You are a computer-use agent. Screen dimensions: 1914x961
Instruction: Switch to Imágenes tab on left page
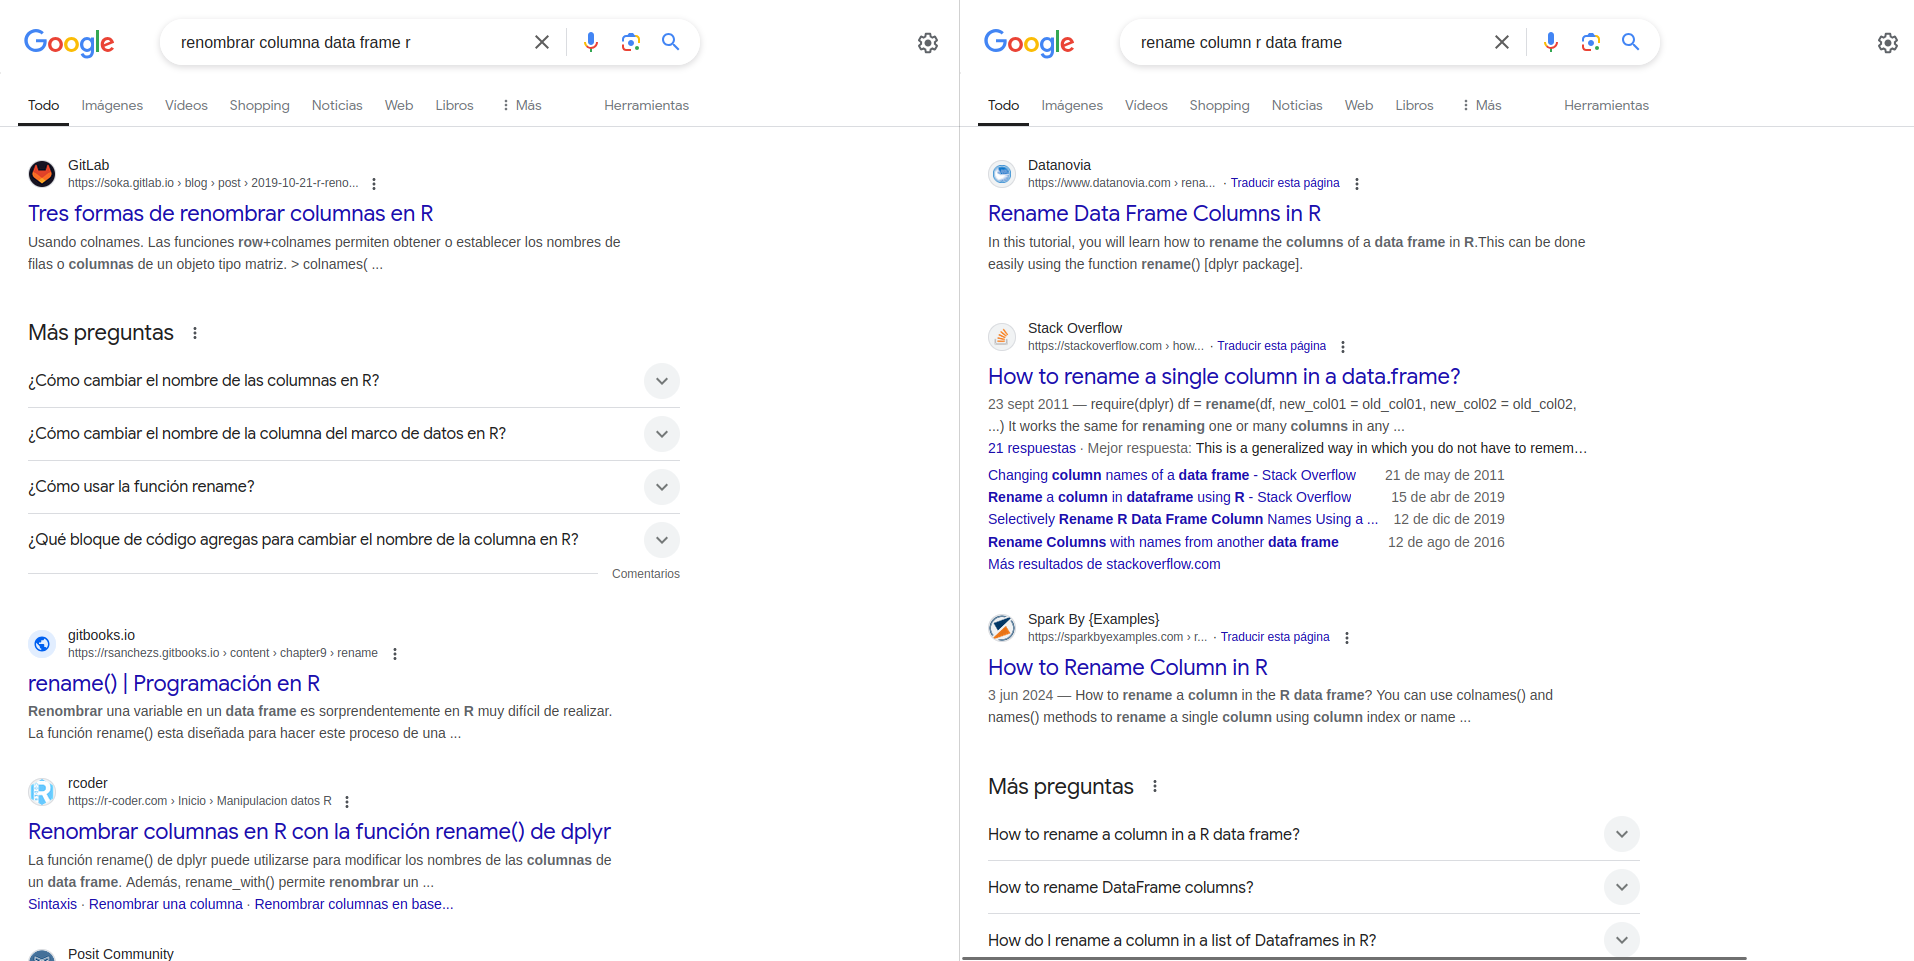coord(112,105)
